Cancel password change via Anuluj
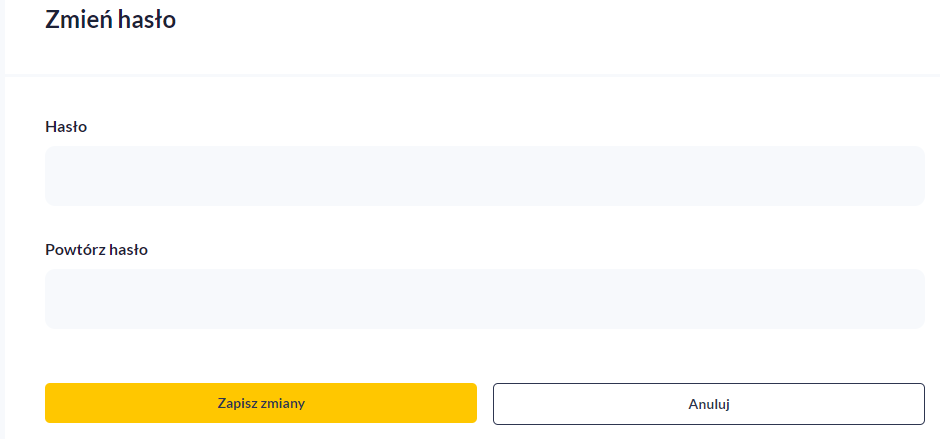The height and width of the screenshot is (439, 940). point(708,404)
